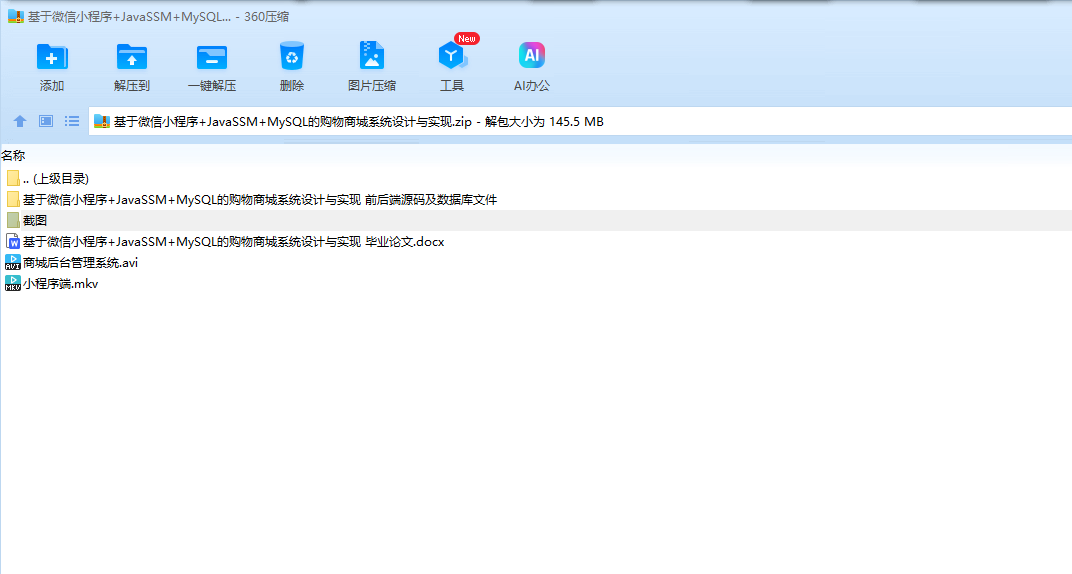Screen dimensions: 1072x574
Task: Select the 截图 folder row
Action: point(536,220)
